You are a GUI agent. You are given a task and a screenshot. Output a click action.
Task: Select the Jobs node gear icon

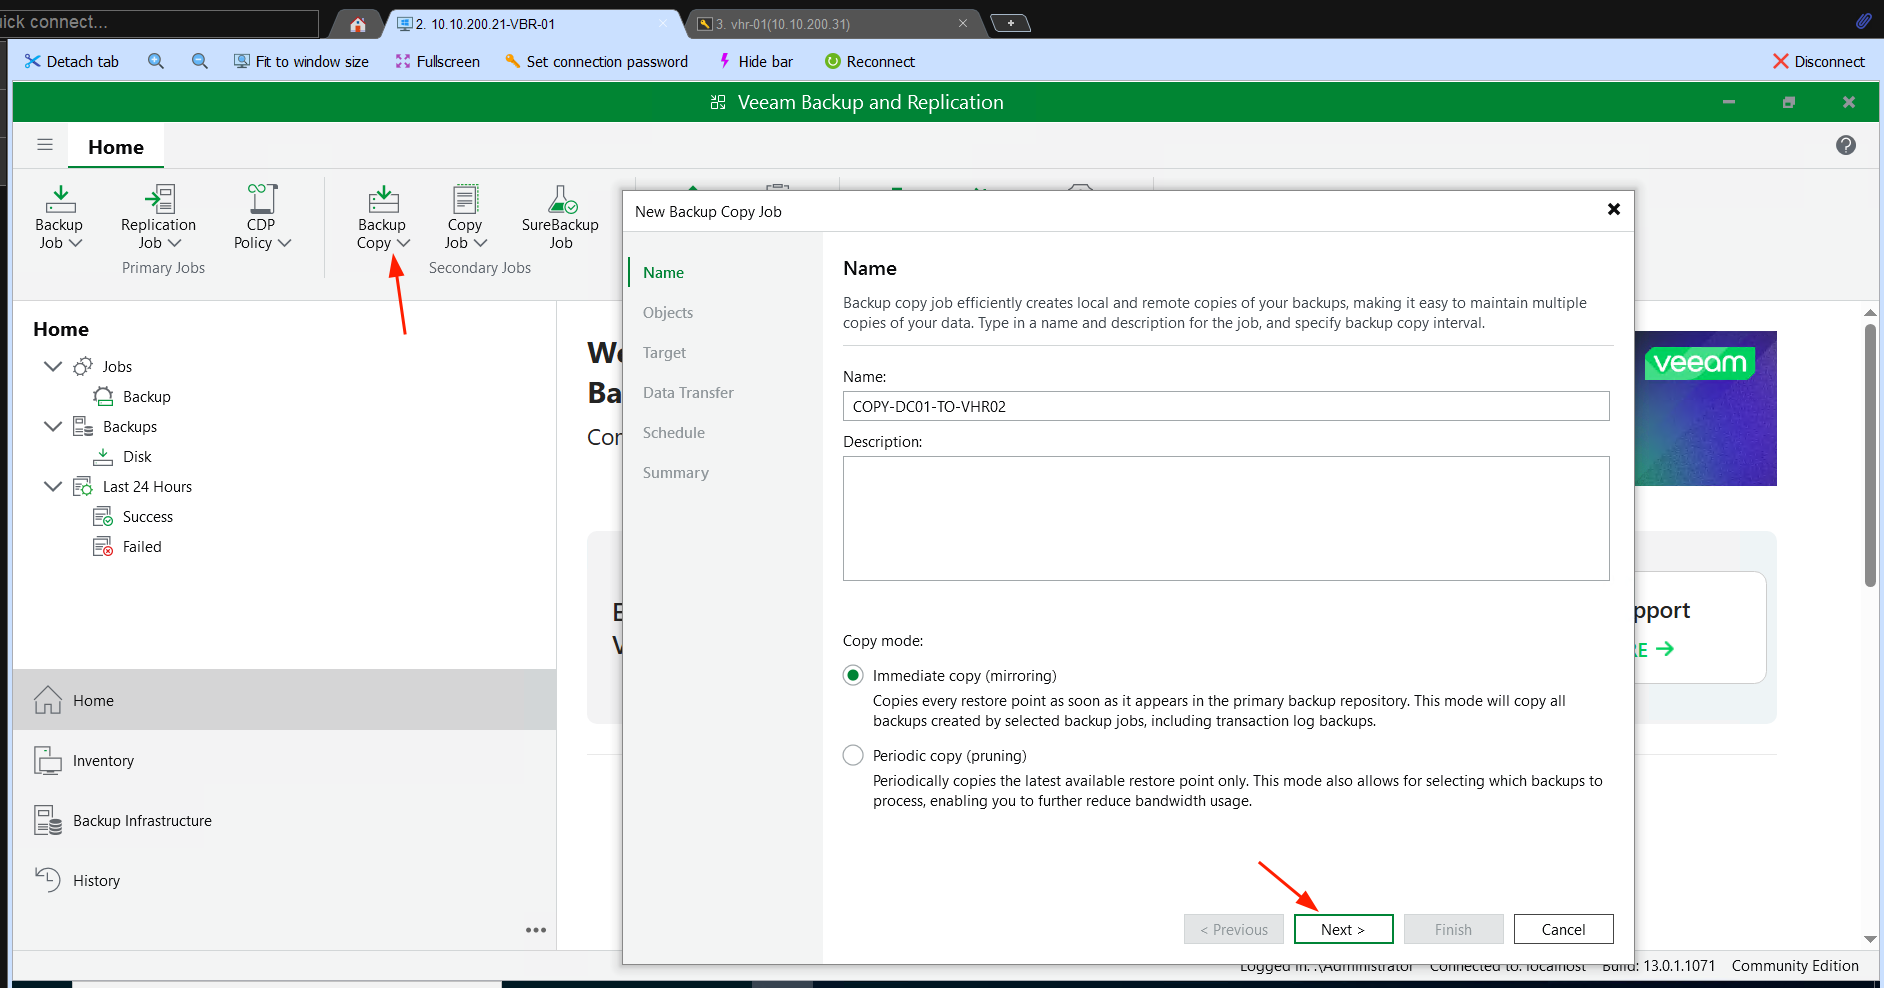tap(83, 366)
